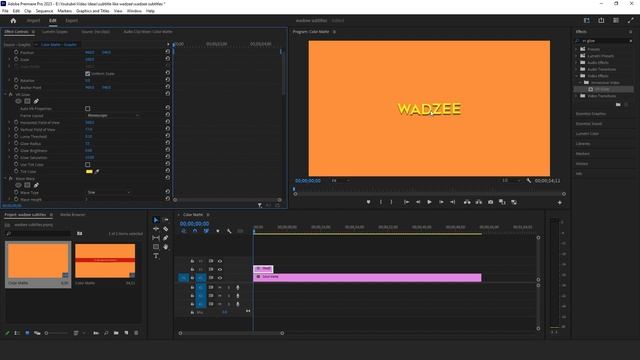The width and height of the screenshot is (640, 360).
Task: Toggle animation stopwatch for Glow Radius
Action: 16,143
